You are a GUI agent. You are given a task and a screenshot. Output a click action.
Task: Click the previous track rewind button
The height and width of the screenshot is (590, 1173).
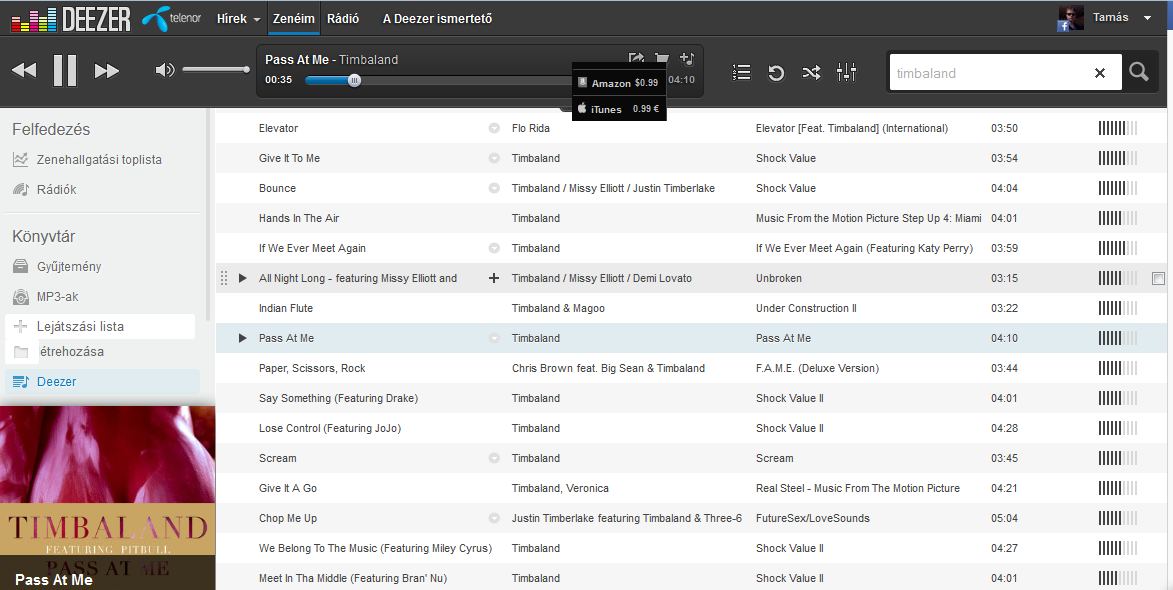24,70
